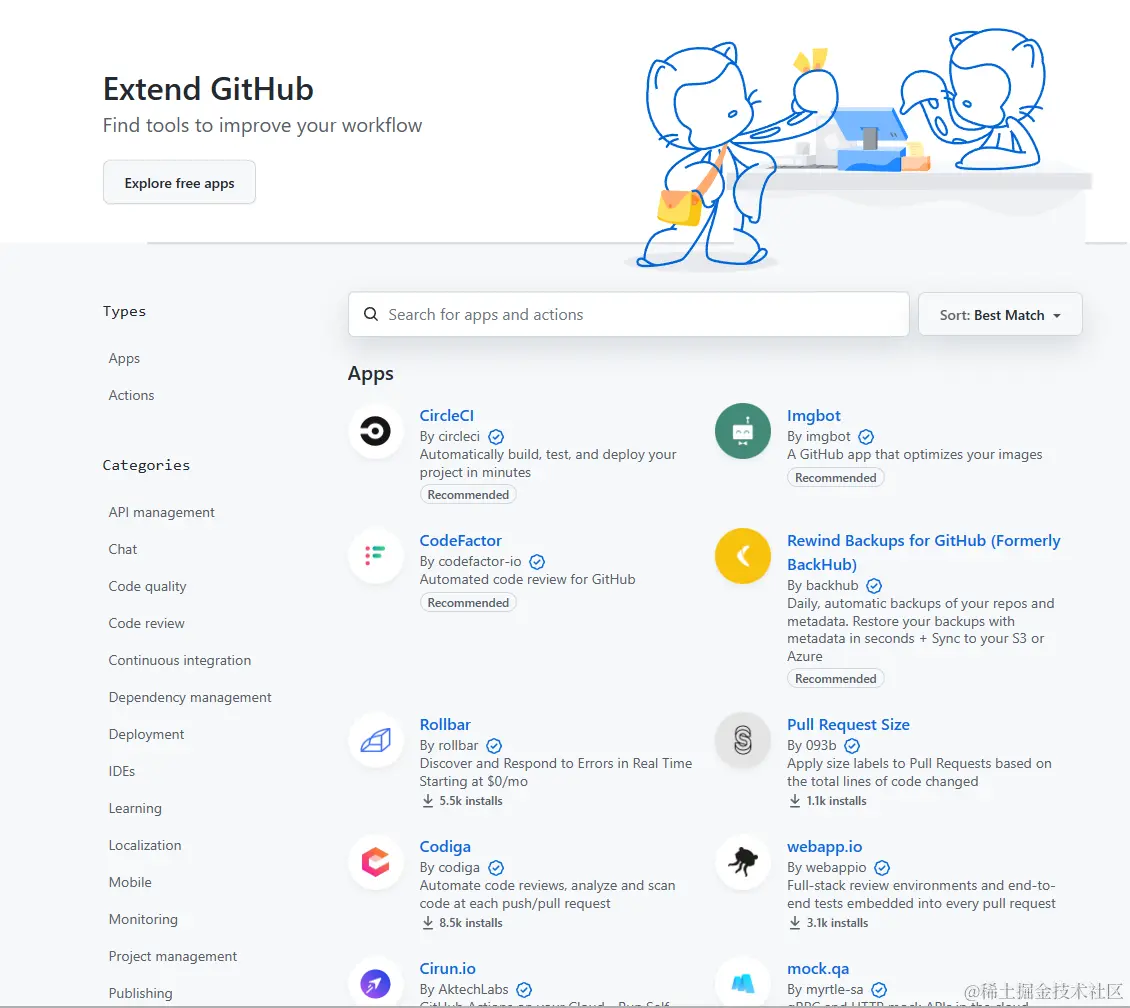Open the CircleCI app logo

375,431
